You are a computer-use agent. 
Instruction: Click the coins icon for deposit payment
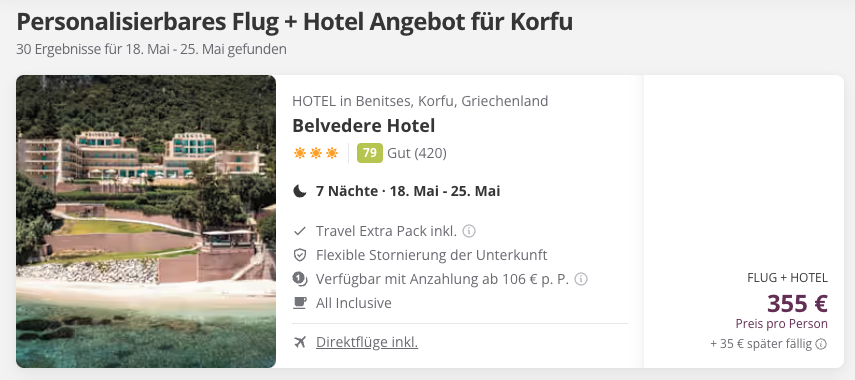pyautogui.click(x=299, y=279)
